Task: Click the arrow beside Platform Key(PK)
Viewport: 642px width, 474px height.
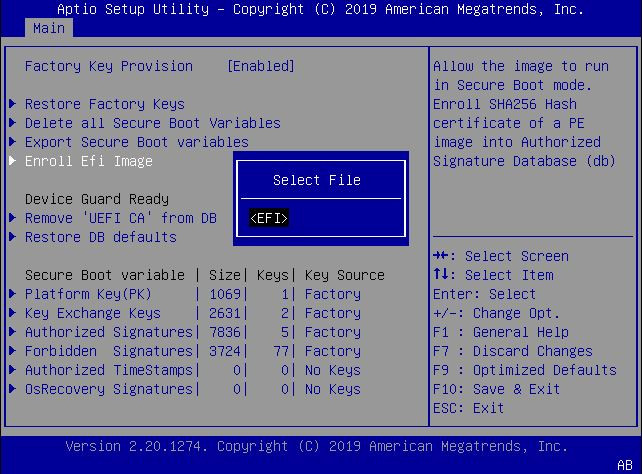Action: [x=13, y=293]
